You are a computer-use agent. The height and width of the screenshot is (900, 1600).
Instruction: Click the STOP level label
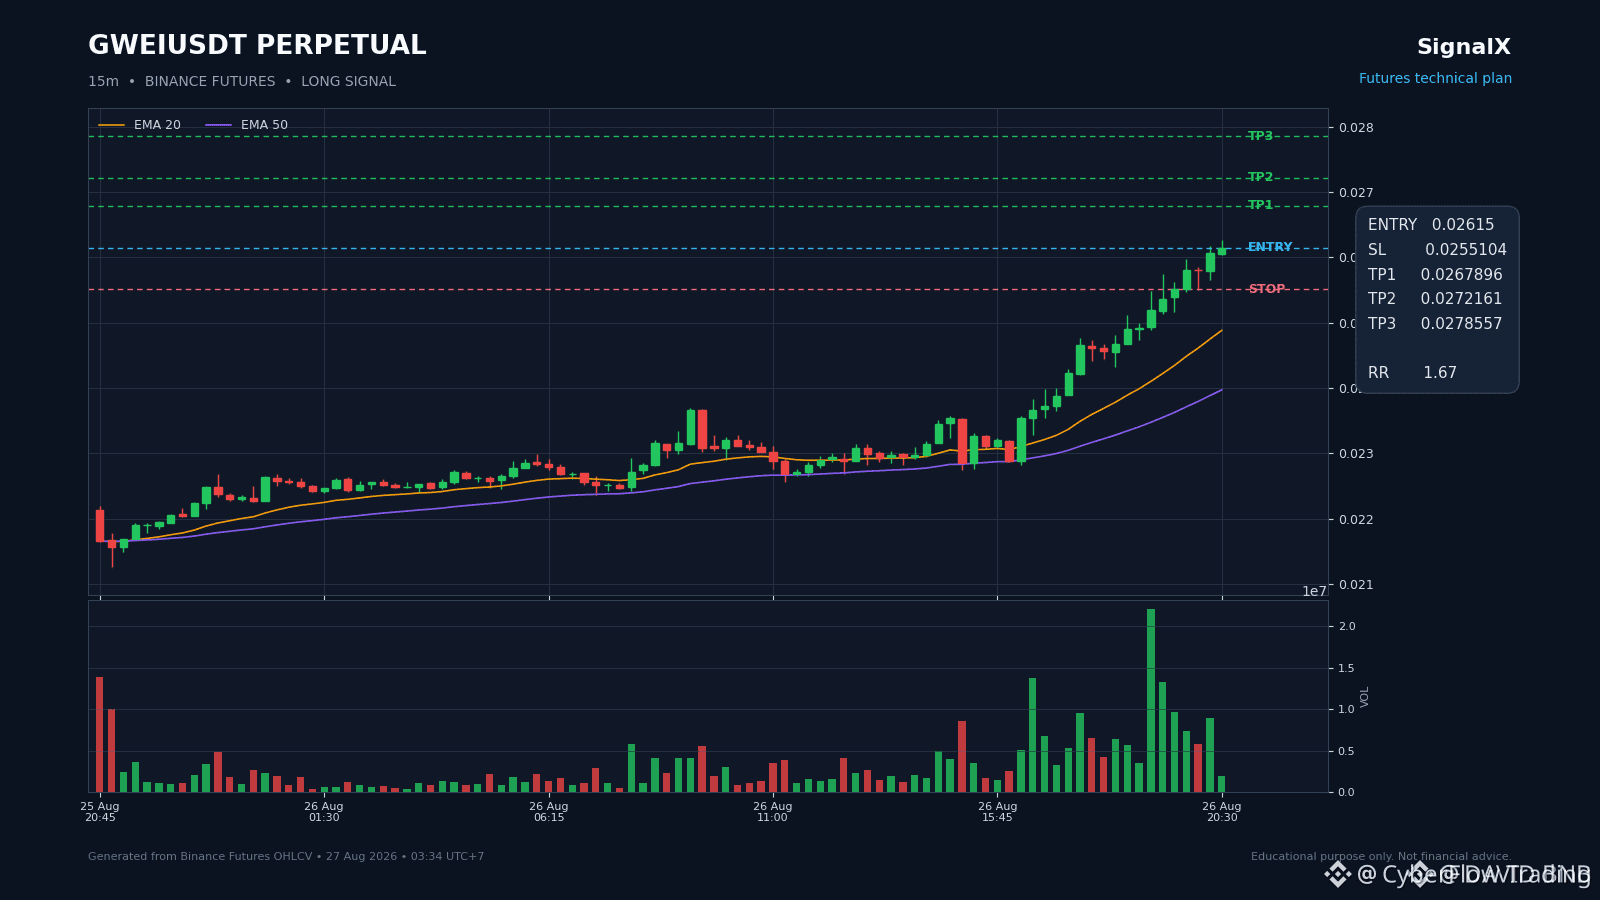(x=1267, y=289)
